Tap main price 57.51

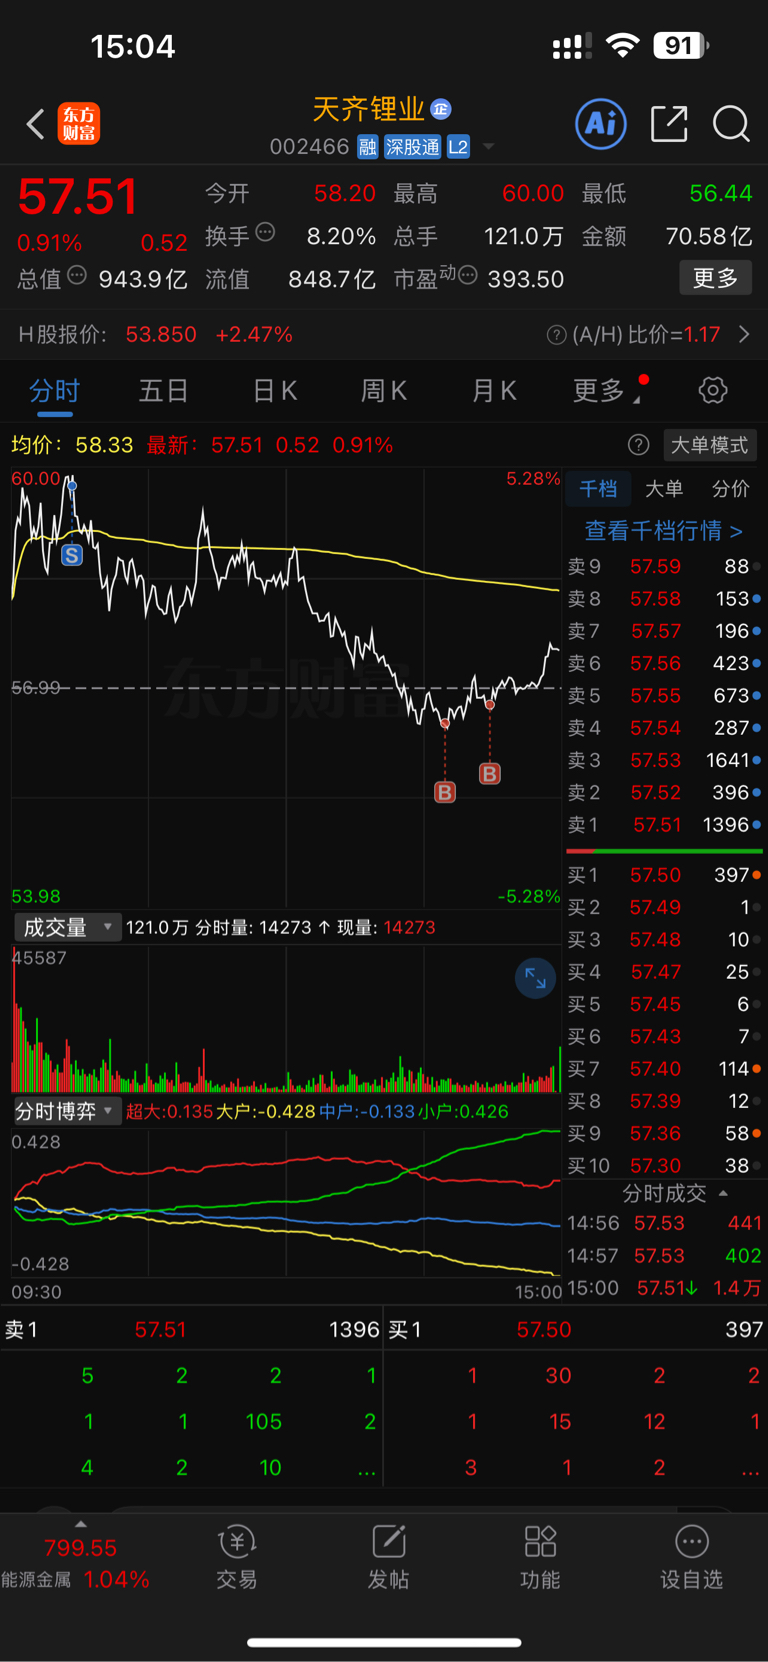coord(77,196)
